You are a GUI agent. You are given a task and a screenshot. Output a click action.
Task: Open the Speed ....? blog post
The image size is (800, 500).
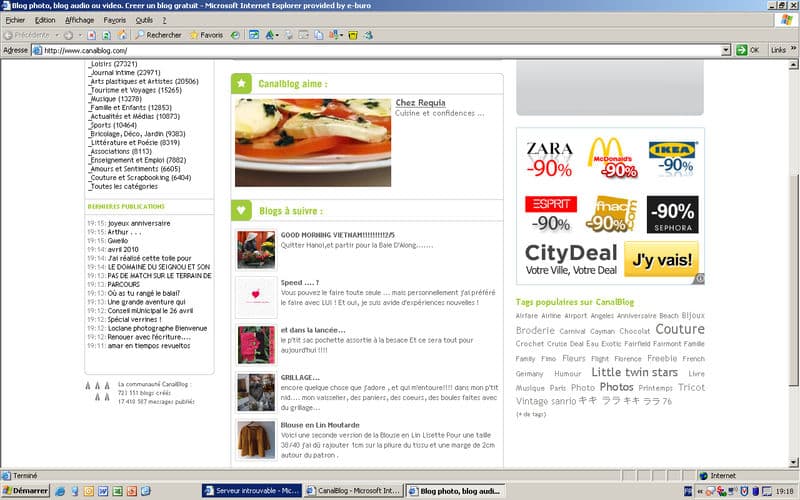(299, 282)
